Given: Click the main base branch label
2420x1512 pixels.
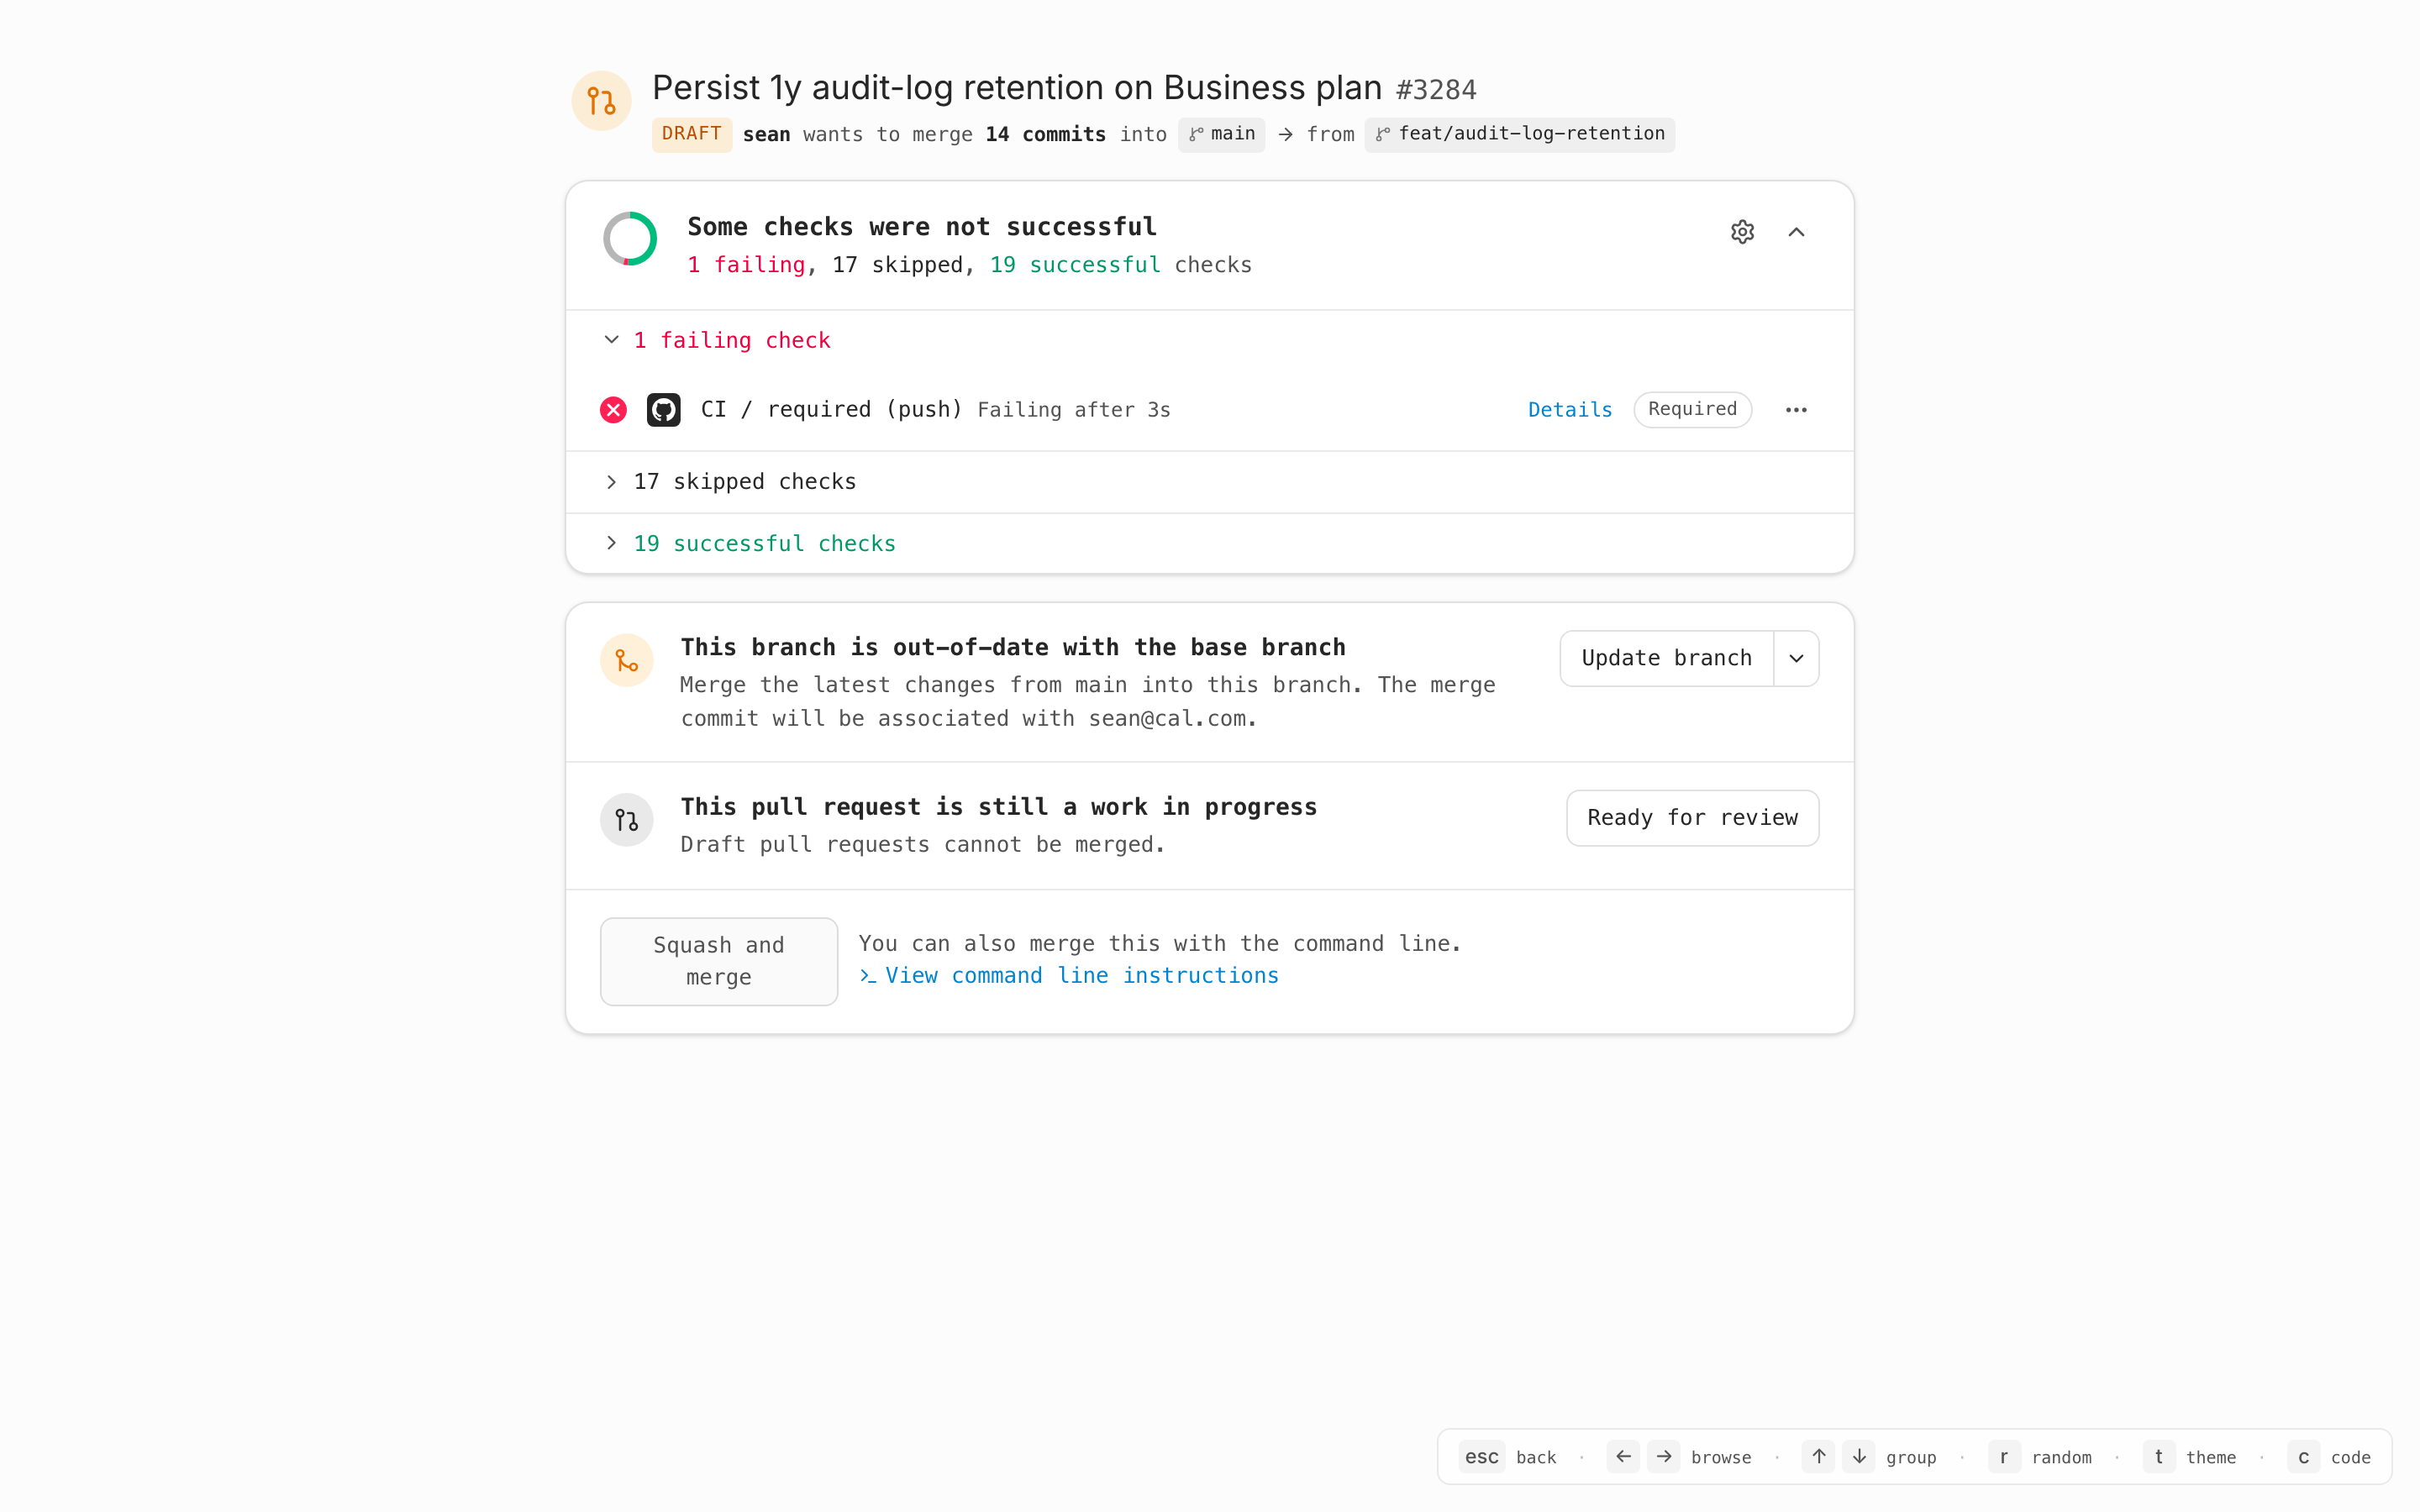Looking at the screenshot, I should click(x=1222, y=134).
